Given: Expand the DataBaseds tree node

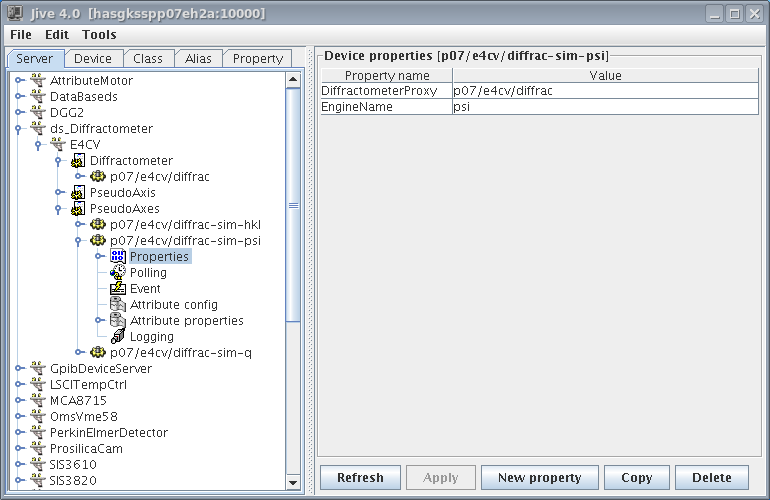Looking at the screenshot, I should pos(19,96).
